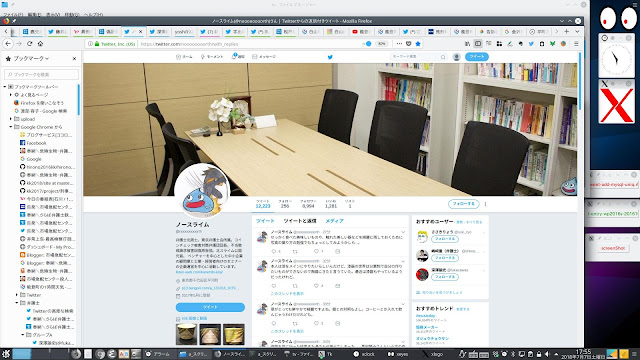Open the 'Firefox を使いこなそう' bookmark
640x360 pixels.
coord(39,103)
